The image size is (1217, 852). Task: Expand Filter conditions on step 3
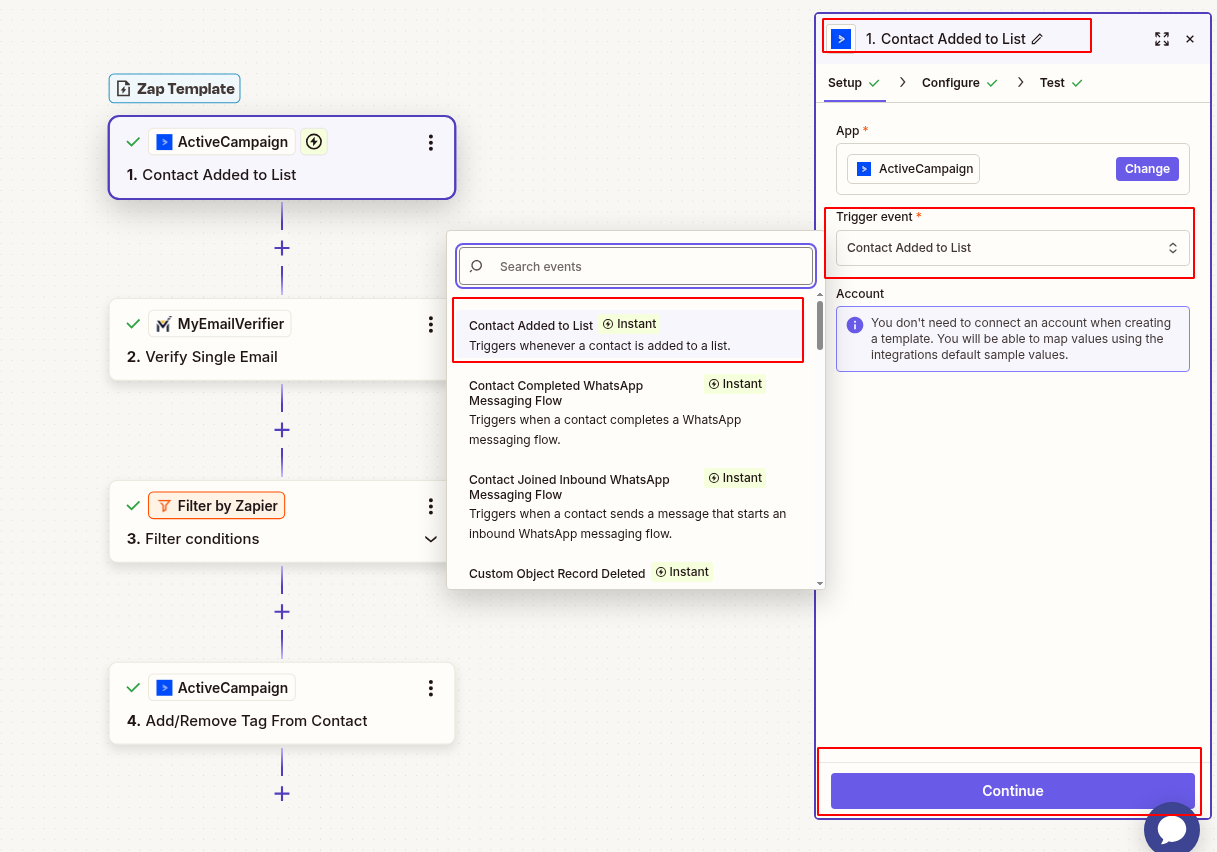(431, 538)
